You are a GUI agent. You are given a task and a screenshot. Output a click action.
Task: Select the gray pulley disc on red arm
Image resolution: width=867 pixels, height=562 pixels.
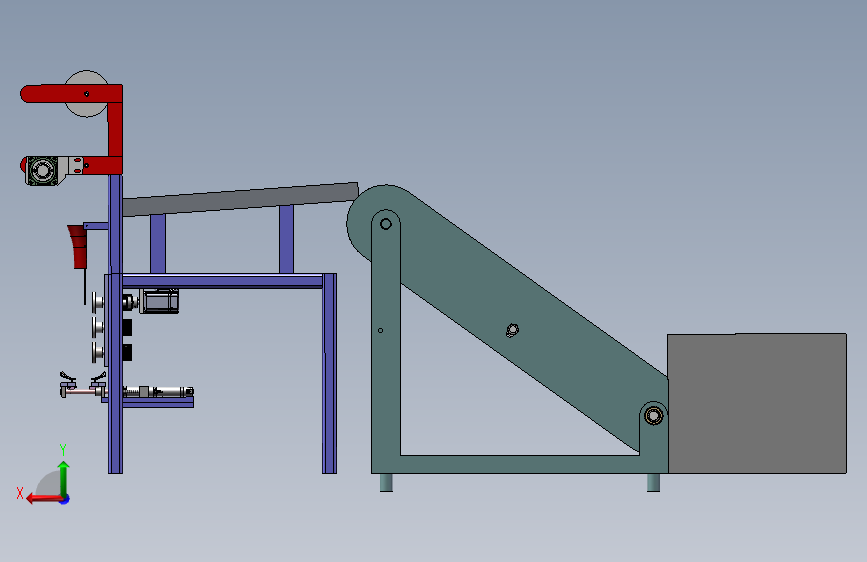coord(86,93)
